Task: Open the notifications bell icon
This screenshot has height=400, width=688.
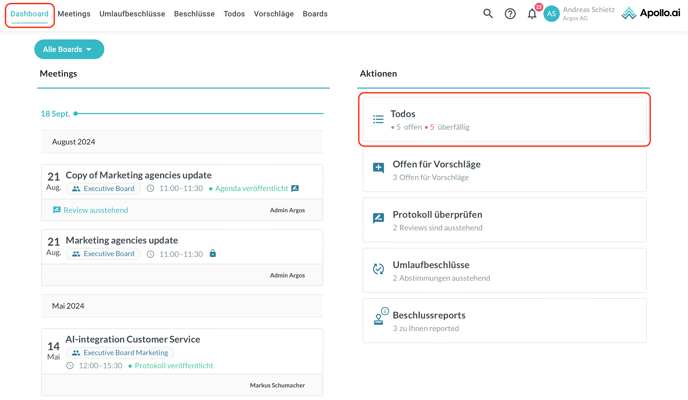Action: 532,14
